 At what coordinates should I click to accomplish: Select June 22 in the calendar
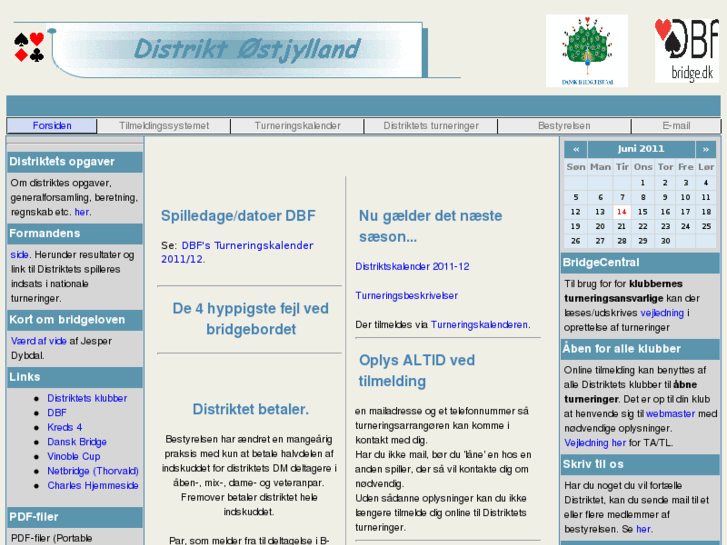(x=643, y=226)
